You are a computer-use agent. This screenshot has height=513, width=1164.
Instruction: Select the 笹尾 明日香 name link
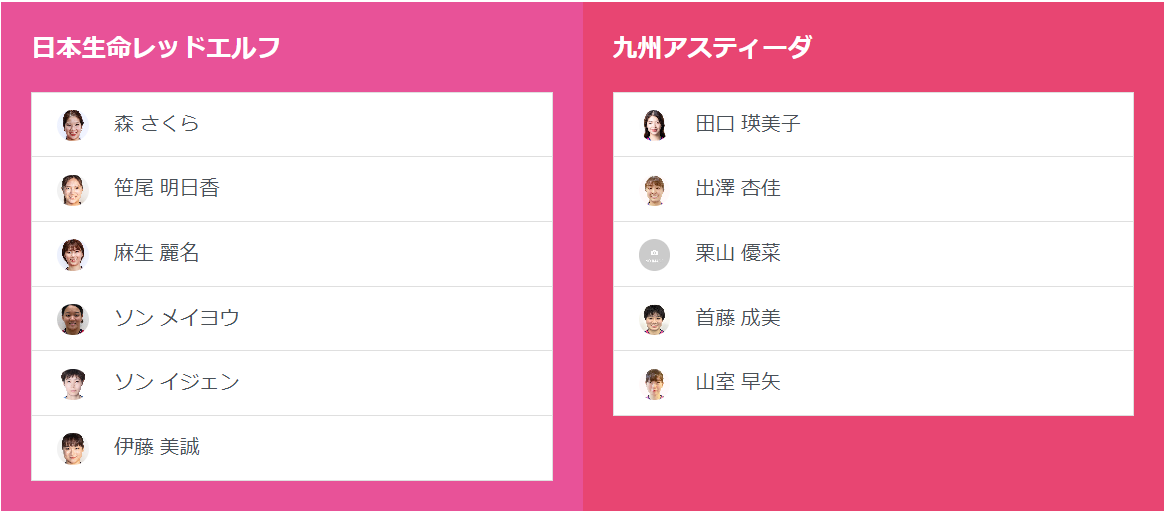pyautogui.click(x=166, y=188)
